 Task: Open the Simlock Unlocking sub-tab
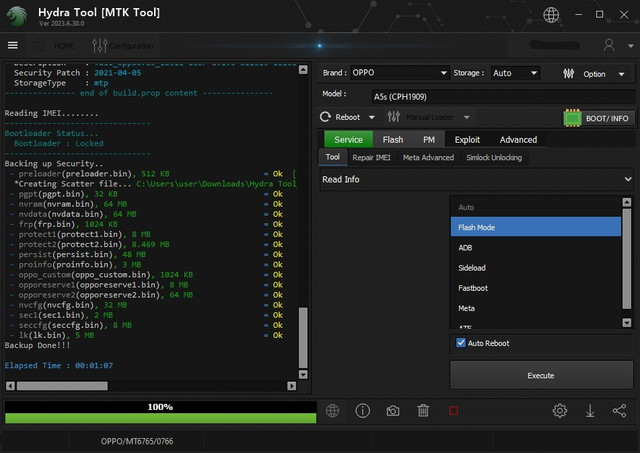click(x=494, y=158)
